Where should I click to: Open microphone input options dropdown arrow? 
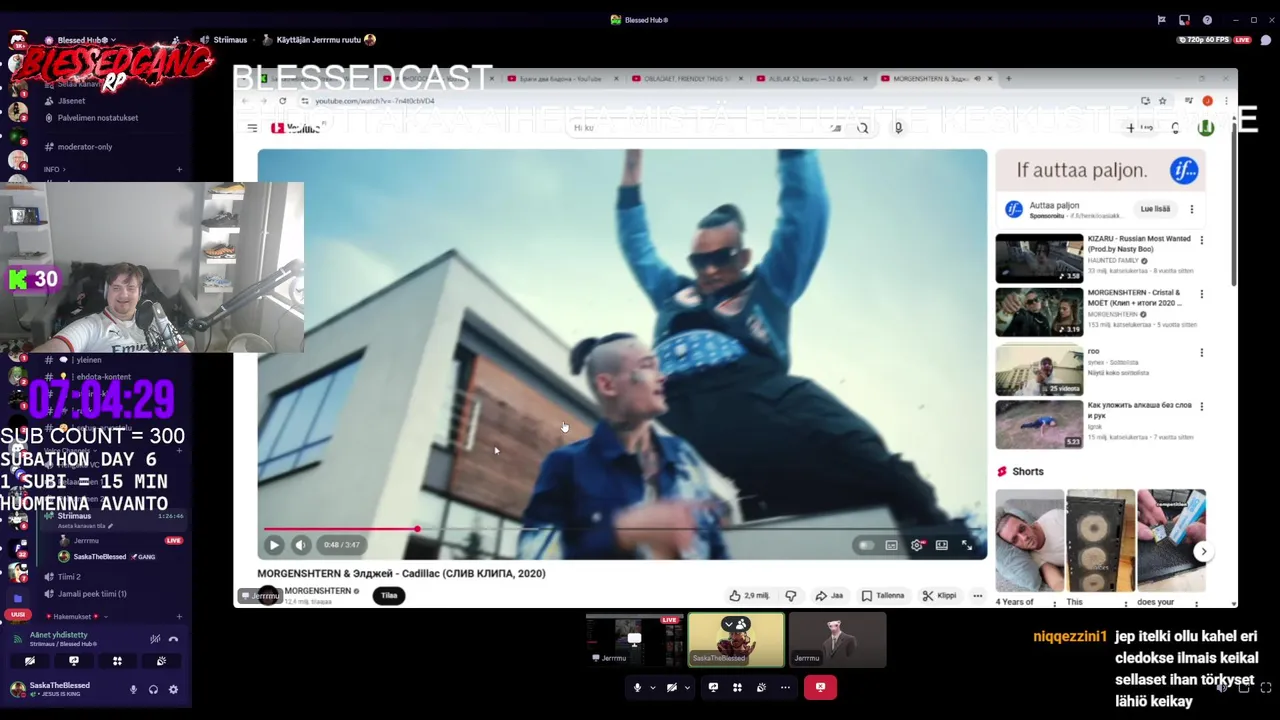(x=652, y=687)
